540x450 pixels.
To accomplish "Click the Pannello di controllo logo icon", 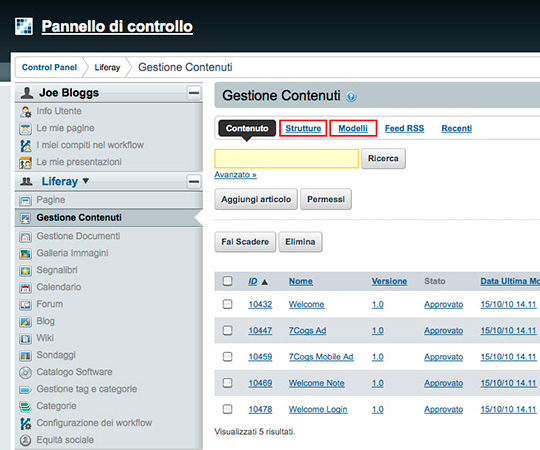I will (24, 27).
